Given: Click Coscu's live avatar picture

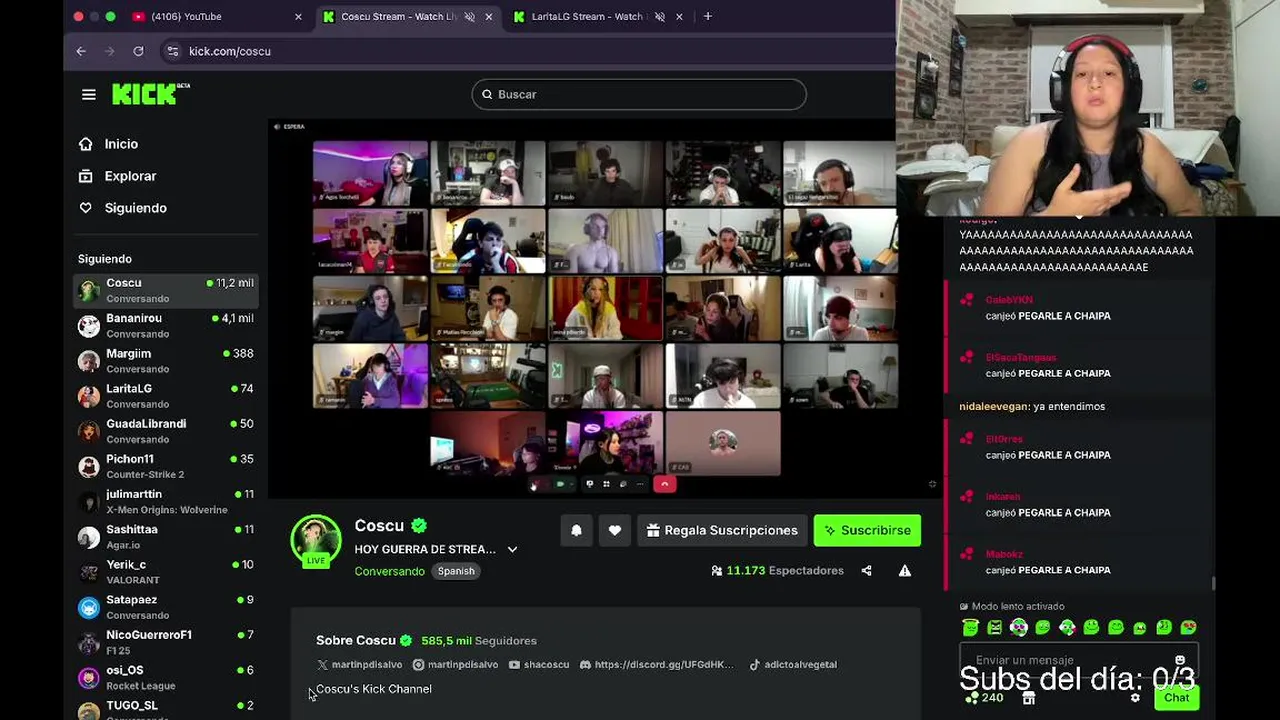Looking at the screenshot, I should coord(316,541).
